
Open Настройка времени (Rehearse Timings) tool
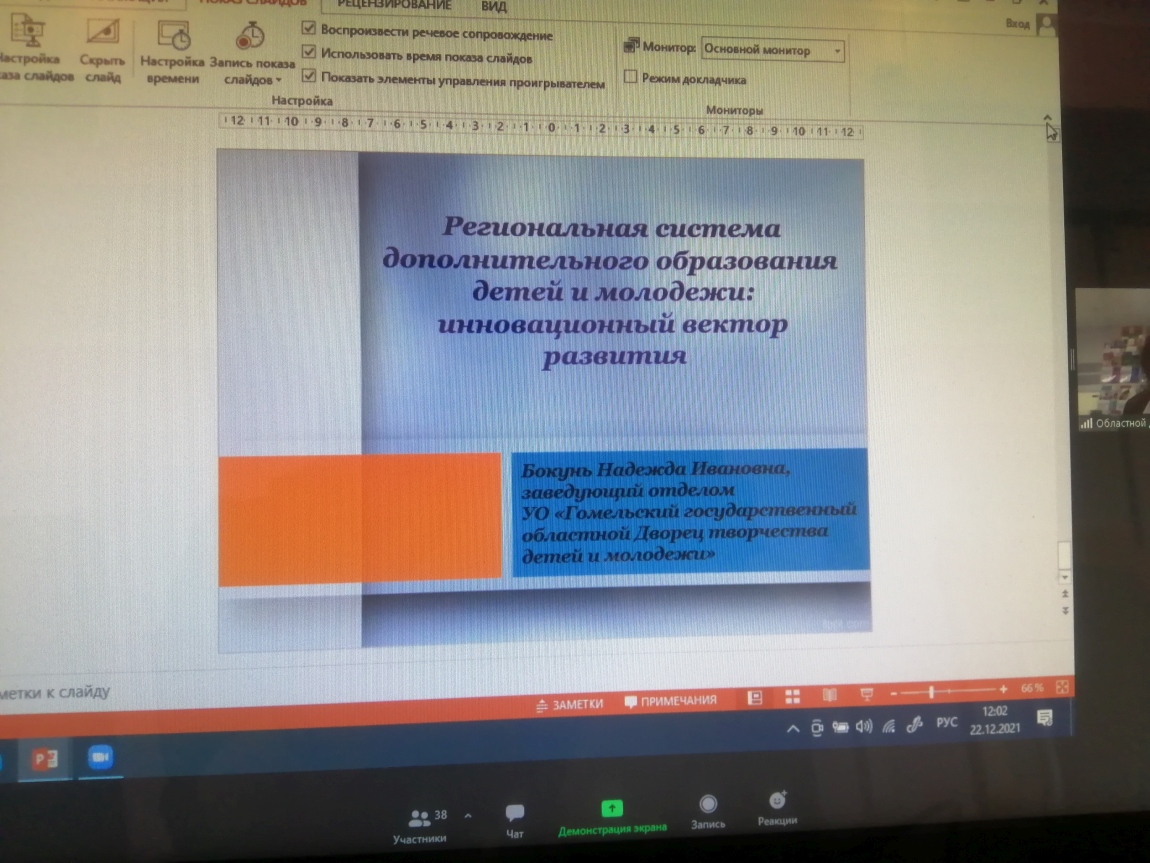coord(173,40)
